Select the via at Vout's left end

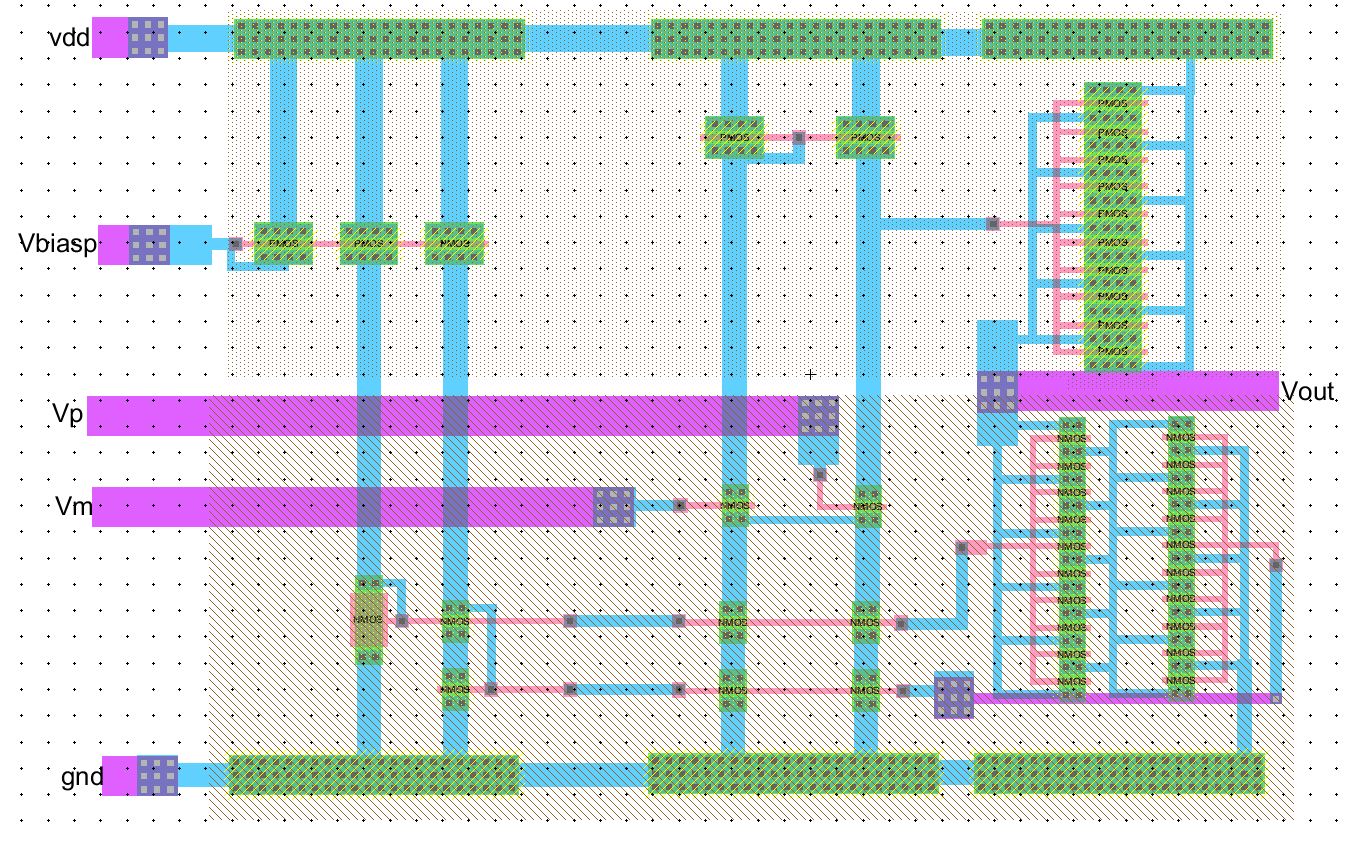point(997,391)
